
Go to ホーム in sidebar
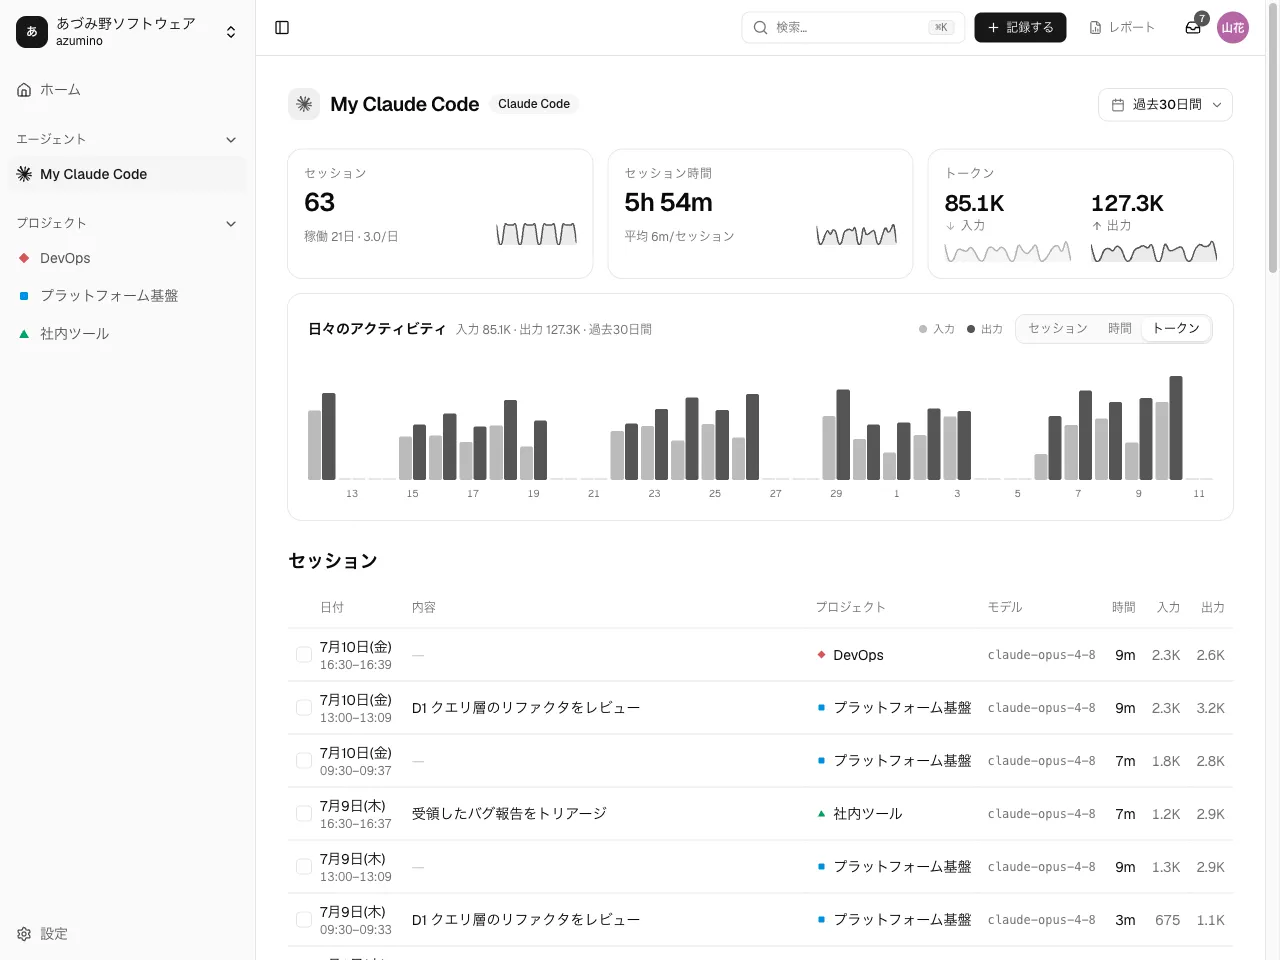coord(128,90)
